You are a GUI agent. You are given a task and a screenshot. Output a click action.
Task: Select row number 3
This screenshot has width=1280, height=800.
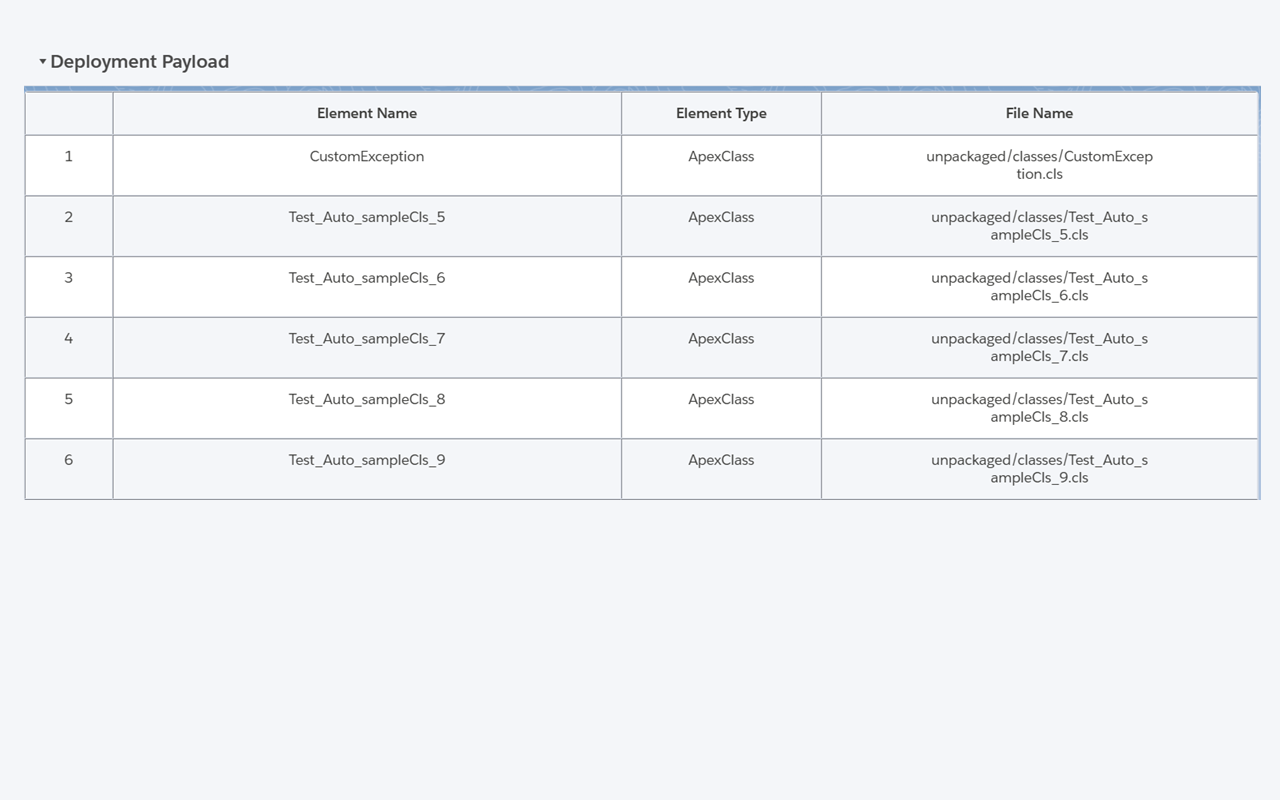[68, 278]
